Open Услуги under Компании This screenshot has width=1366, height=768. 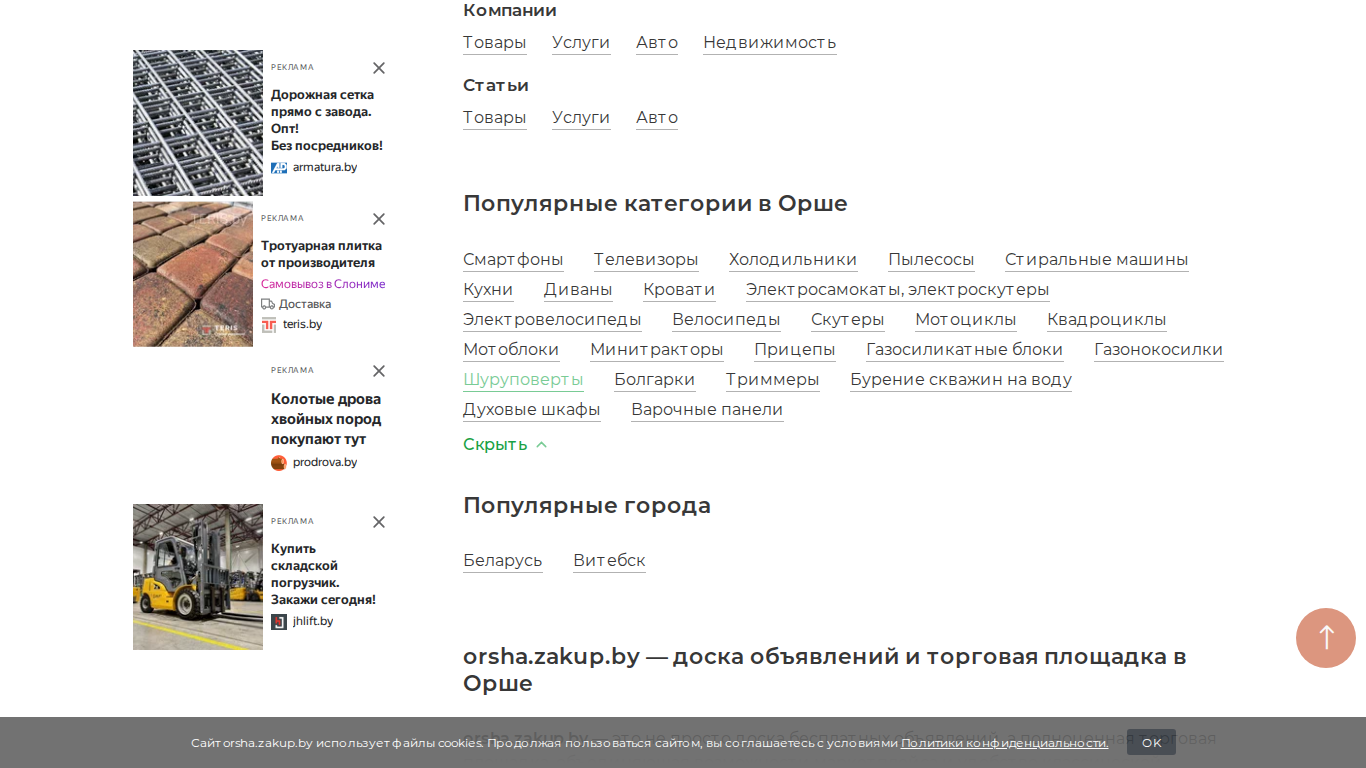coord(581,42)
